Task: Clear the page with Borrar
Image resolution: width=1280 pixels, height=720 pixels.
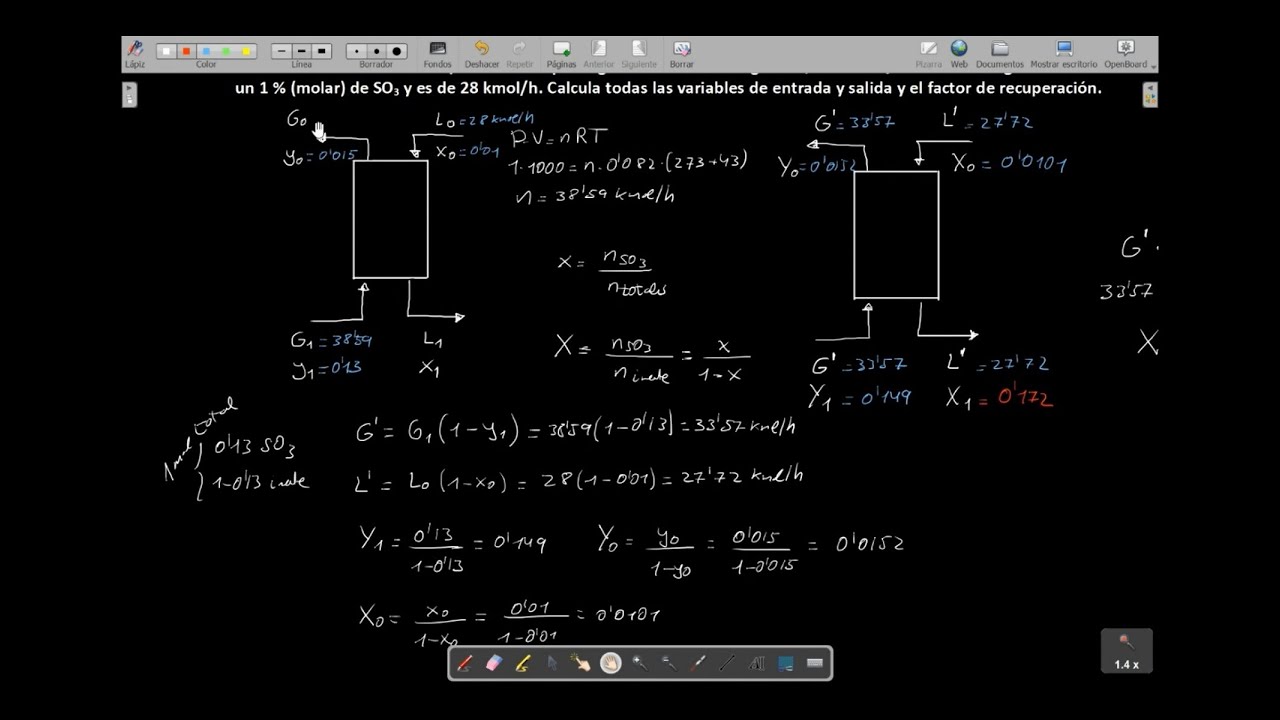Action: 682,54
